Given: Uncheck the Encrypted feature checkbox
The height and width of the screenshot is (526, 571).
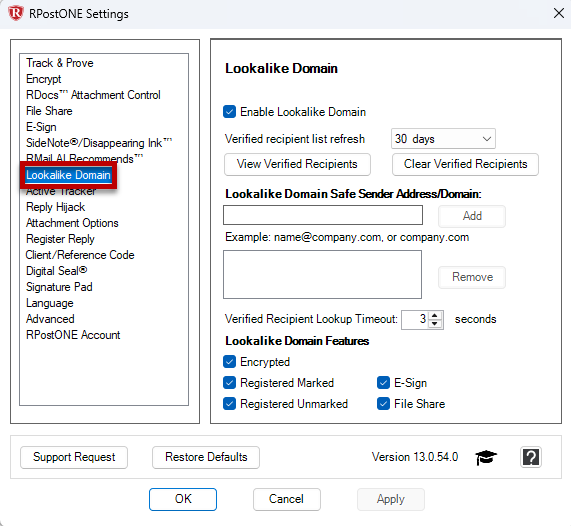Looking at the screenshot, I should tap(229, 362).
